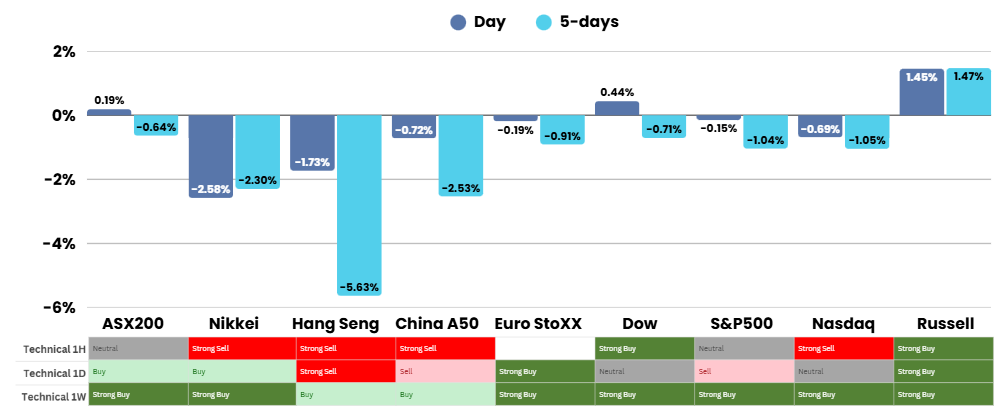
Task: Select the Nikkei Day bar at -2.58%
Action: [211, 155]
